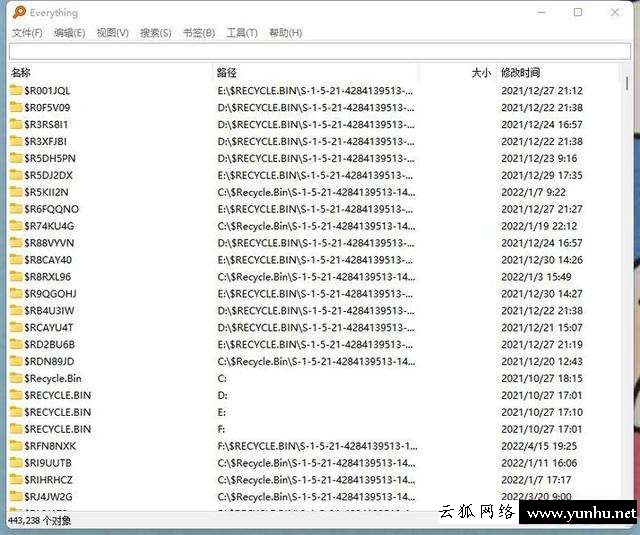Select folder icon of $Recycle.Bin
Screen dimensions: 640x535
16,378
